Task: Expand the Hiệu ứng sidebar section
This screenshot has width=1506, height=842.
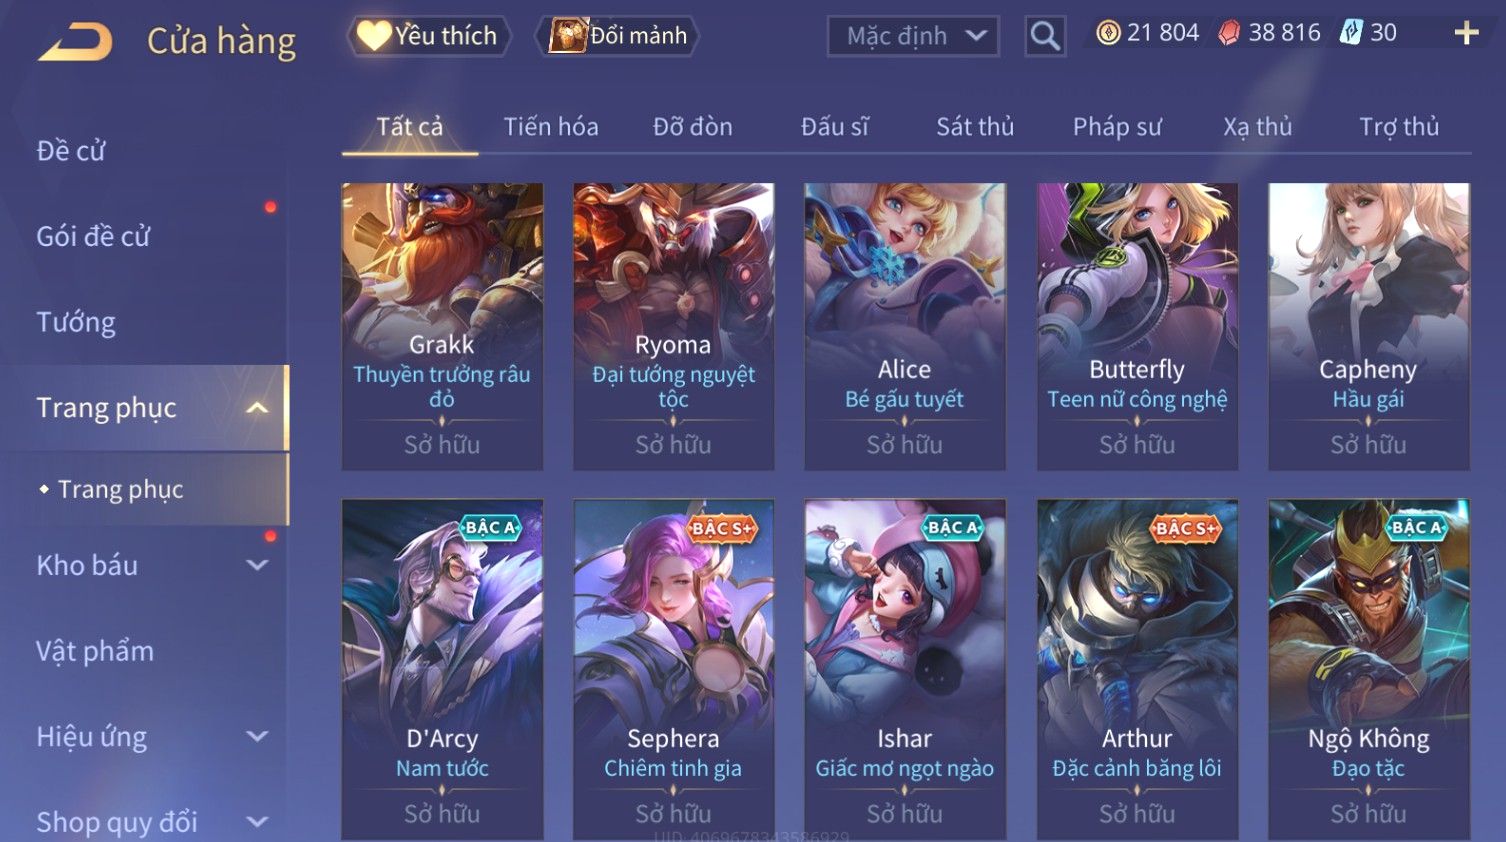Action: click(257, 737)
